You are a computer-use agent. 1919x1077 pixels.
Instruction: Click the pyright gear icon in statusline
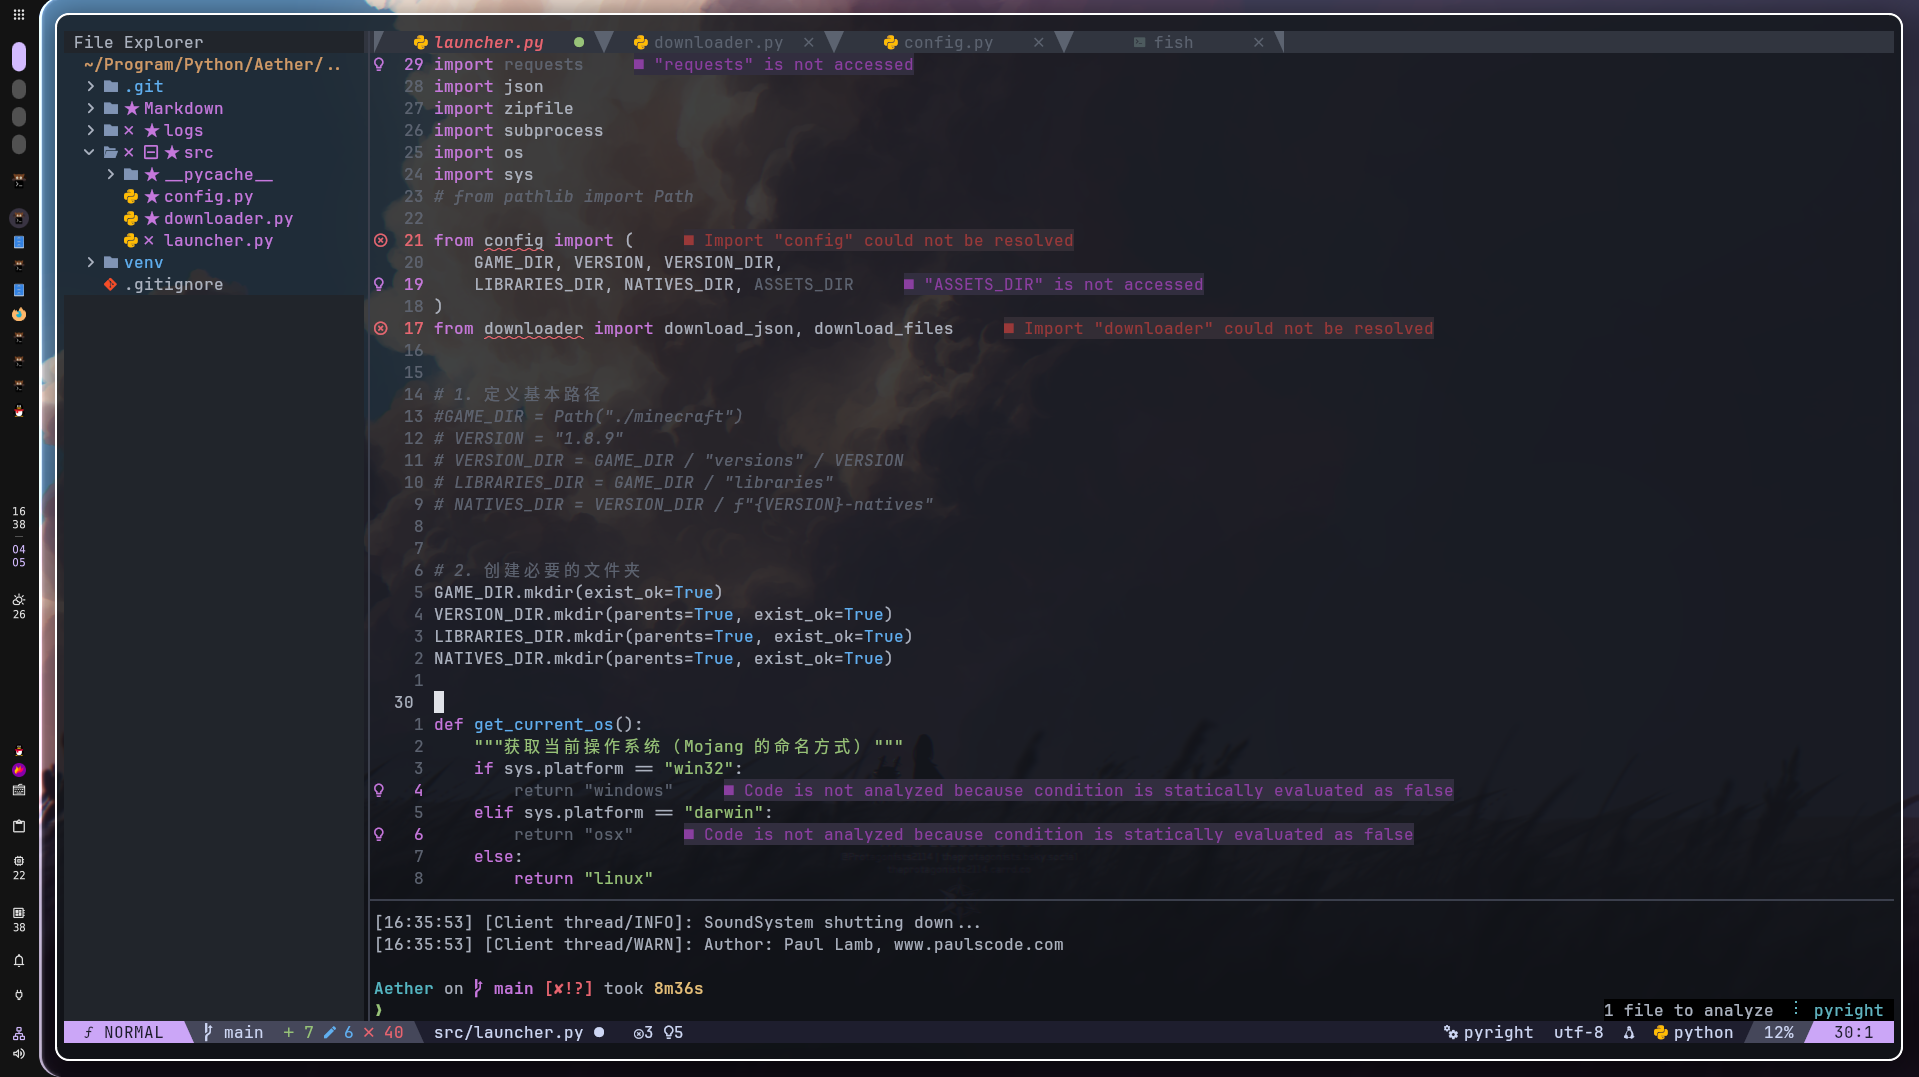pyautogui.click(x=1450, y=1032)
